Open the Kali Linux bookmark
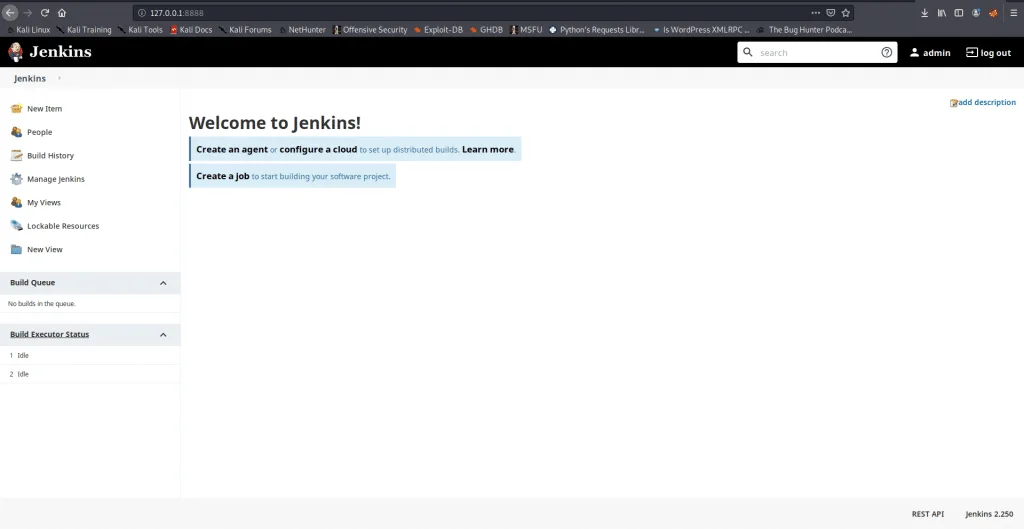This screenshot has width=1024, height=529. click(x=29, y=29)
